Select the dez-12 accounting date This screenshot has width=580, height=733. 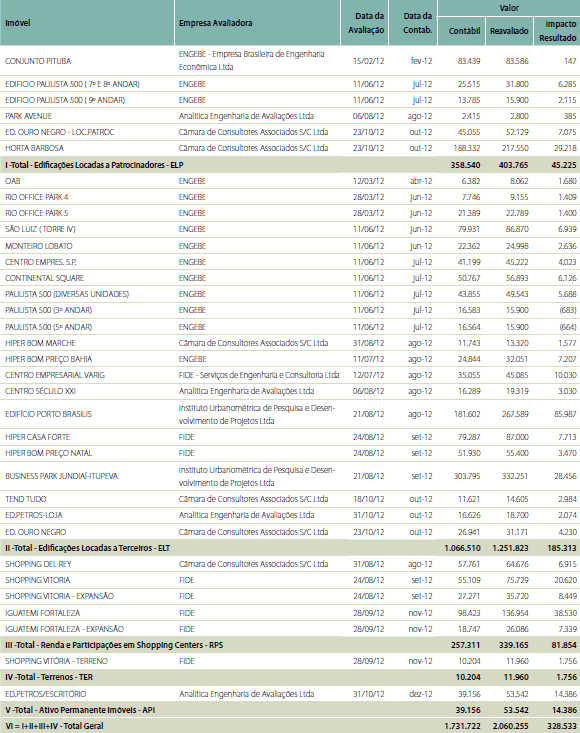(x=421, y=694)
